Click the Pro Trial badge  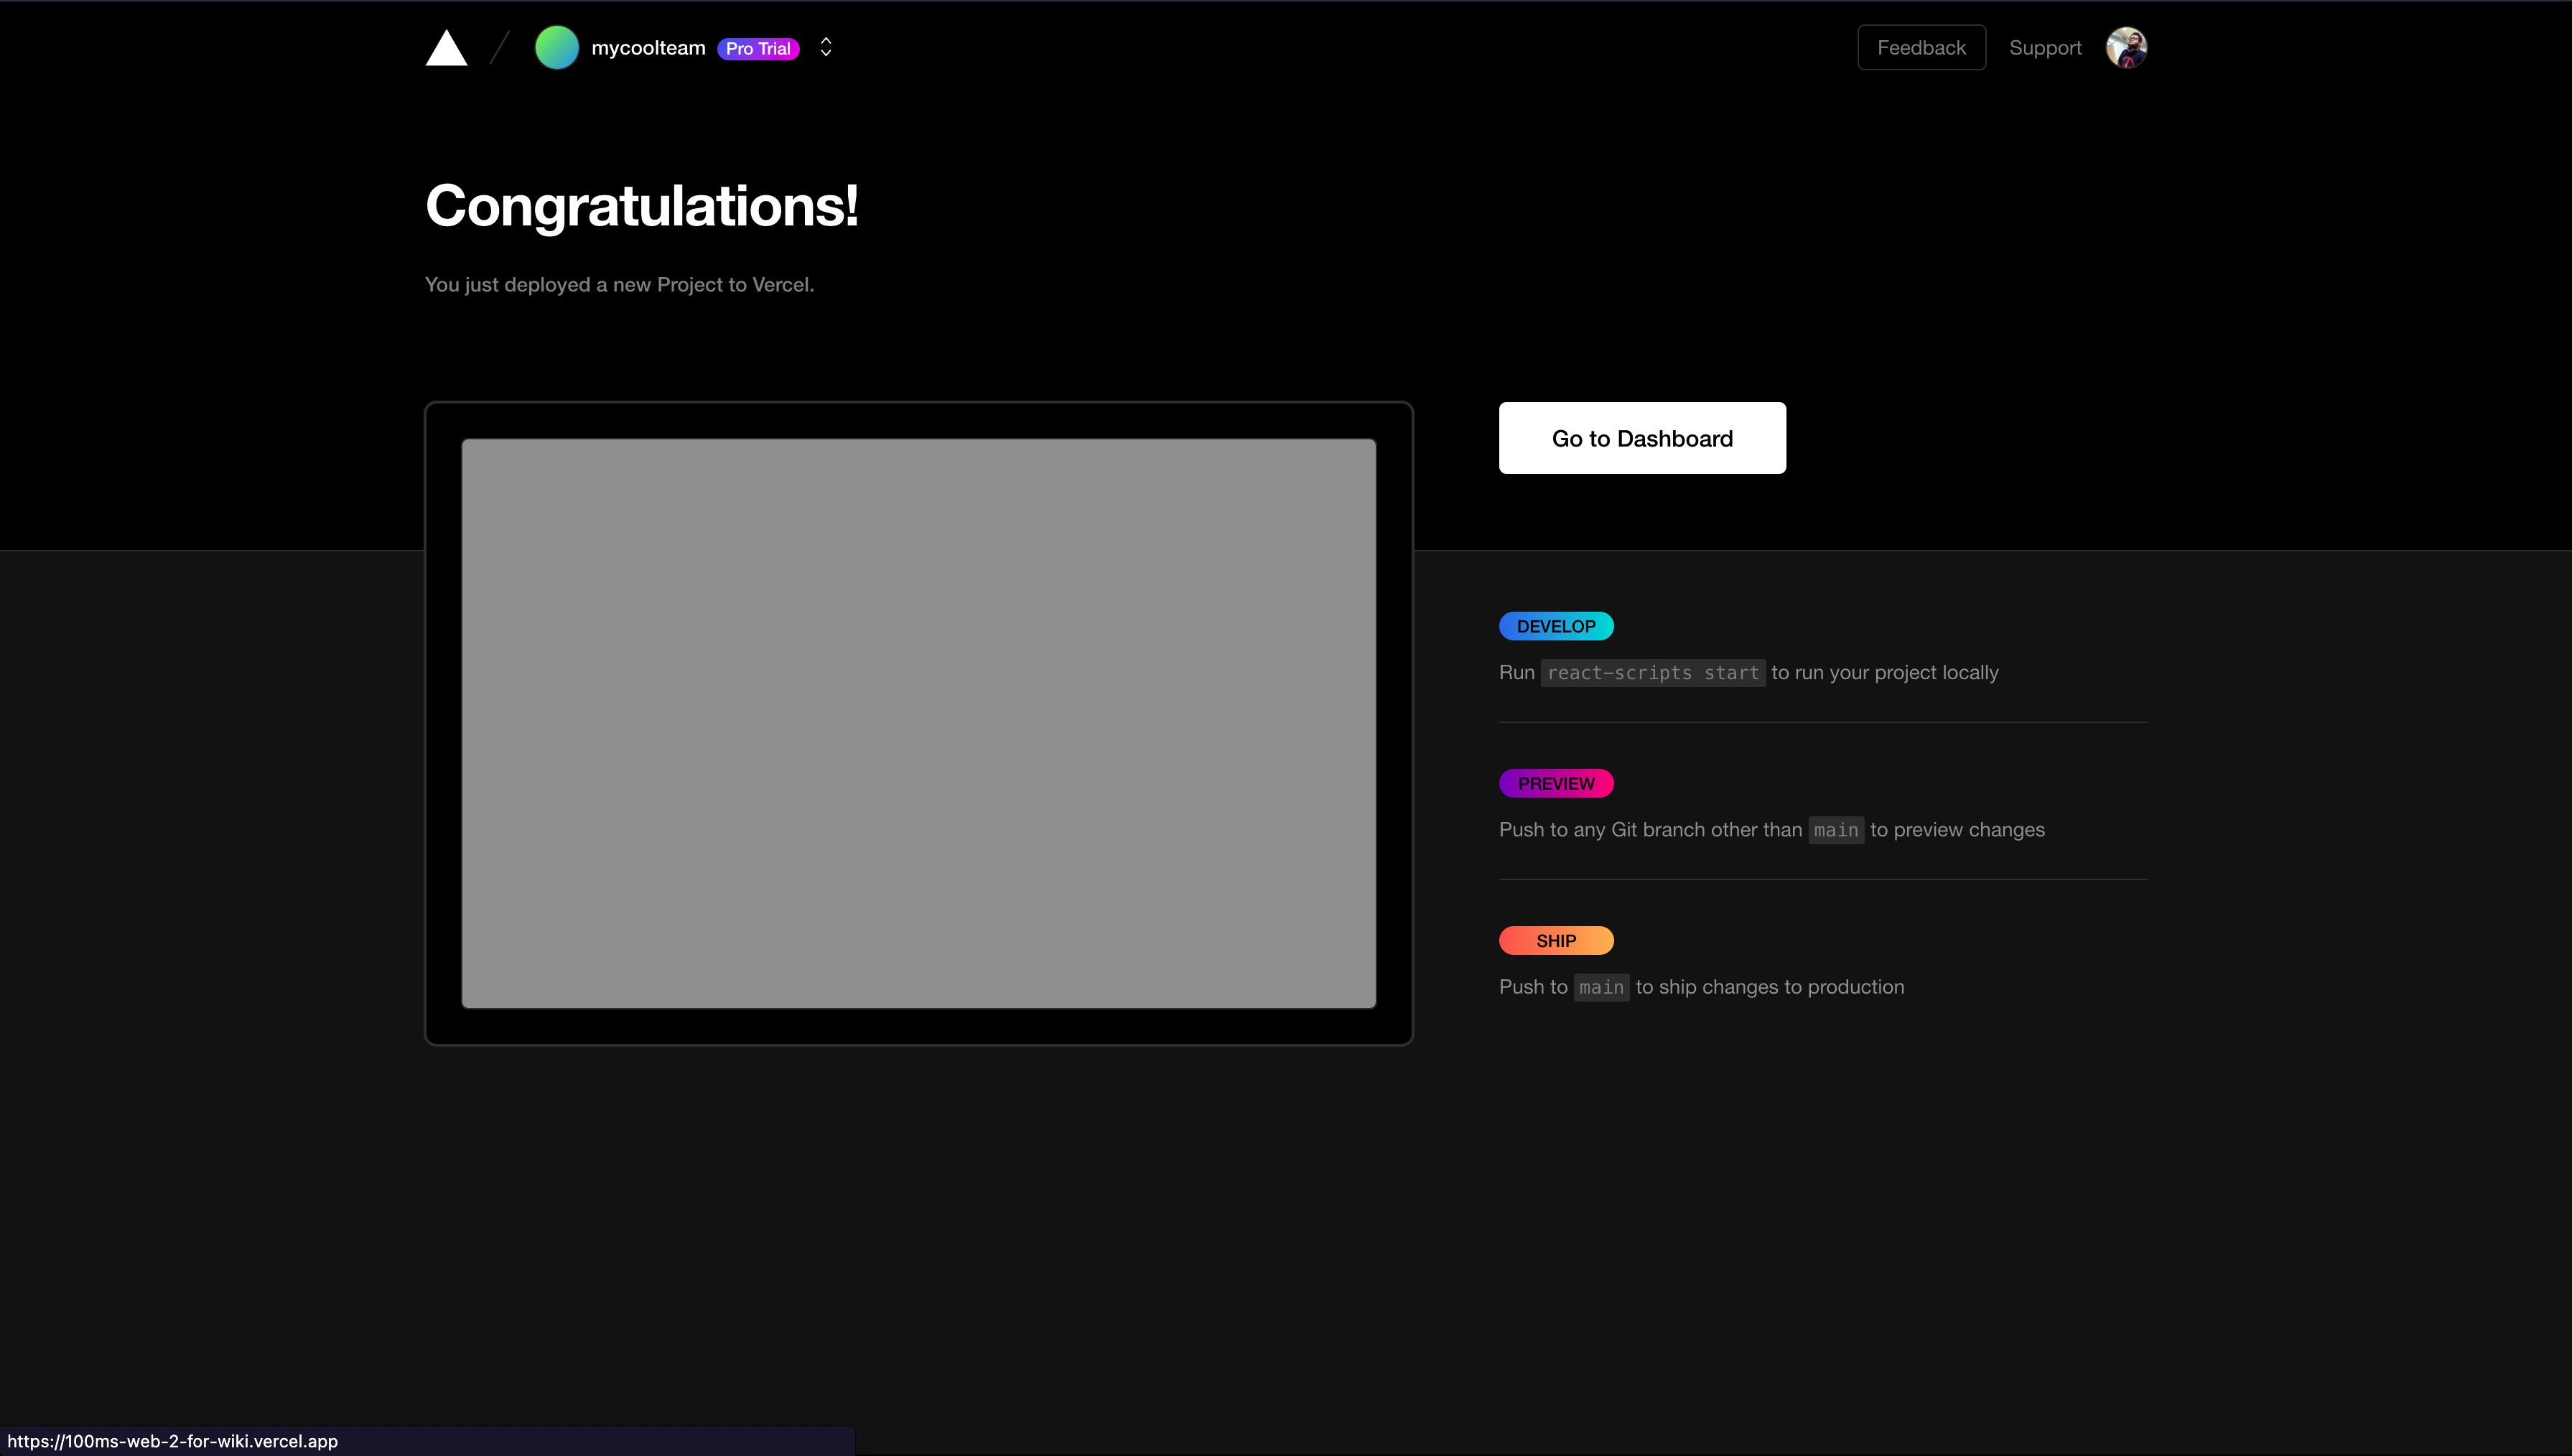[x=758, y=49]
